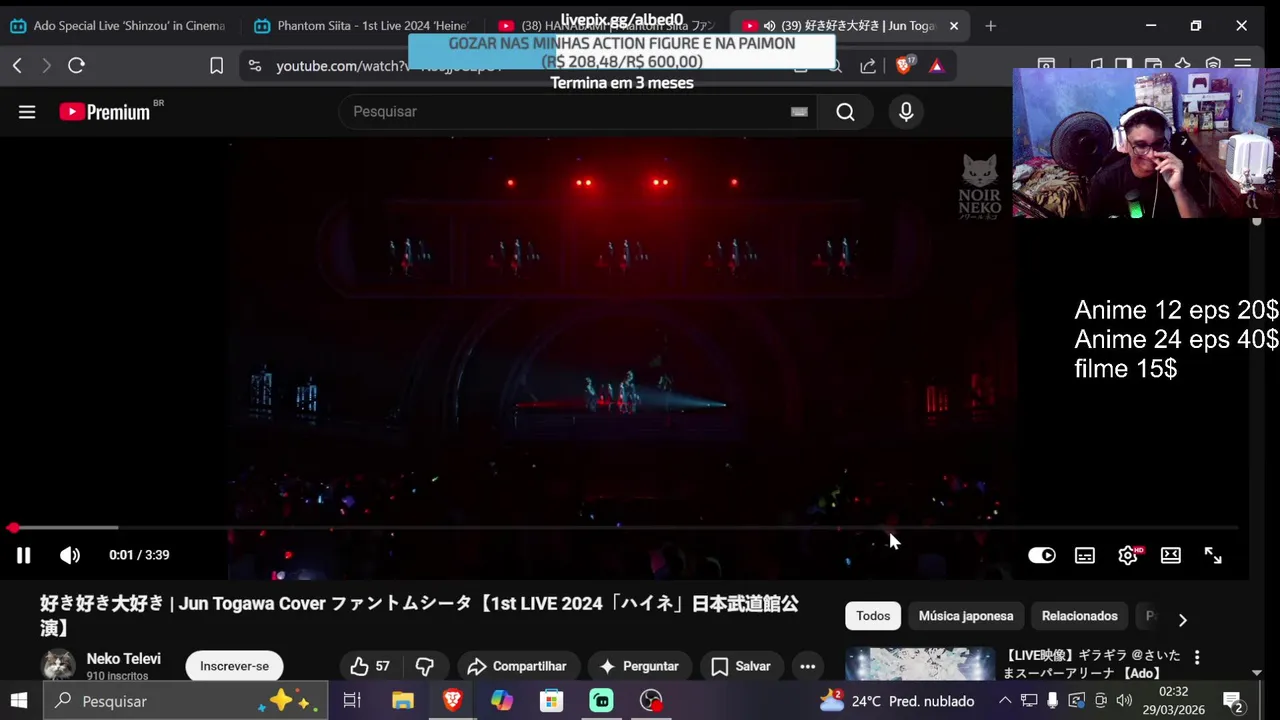Open site settings icon in address bar
Image resolution: width=1280 pixels, height=720 pixels.
255,66
